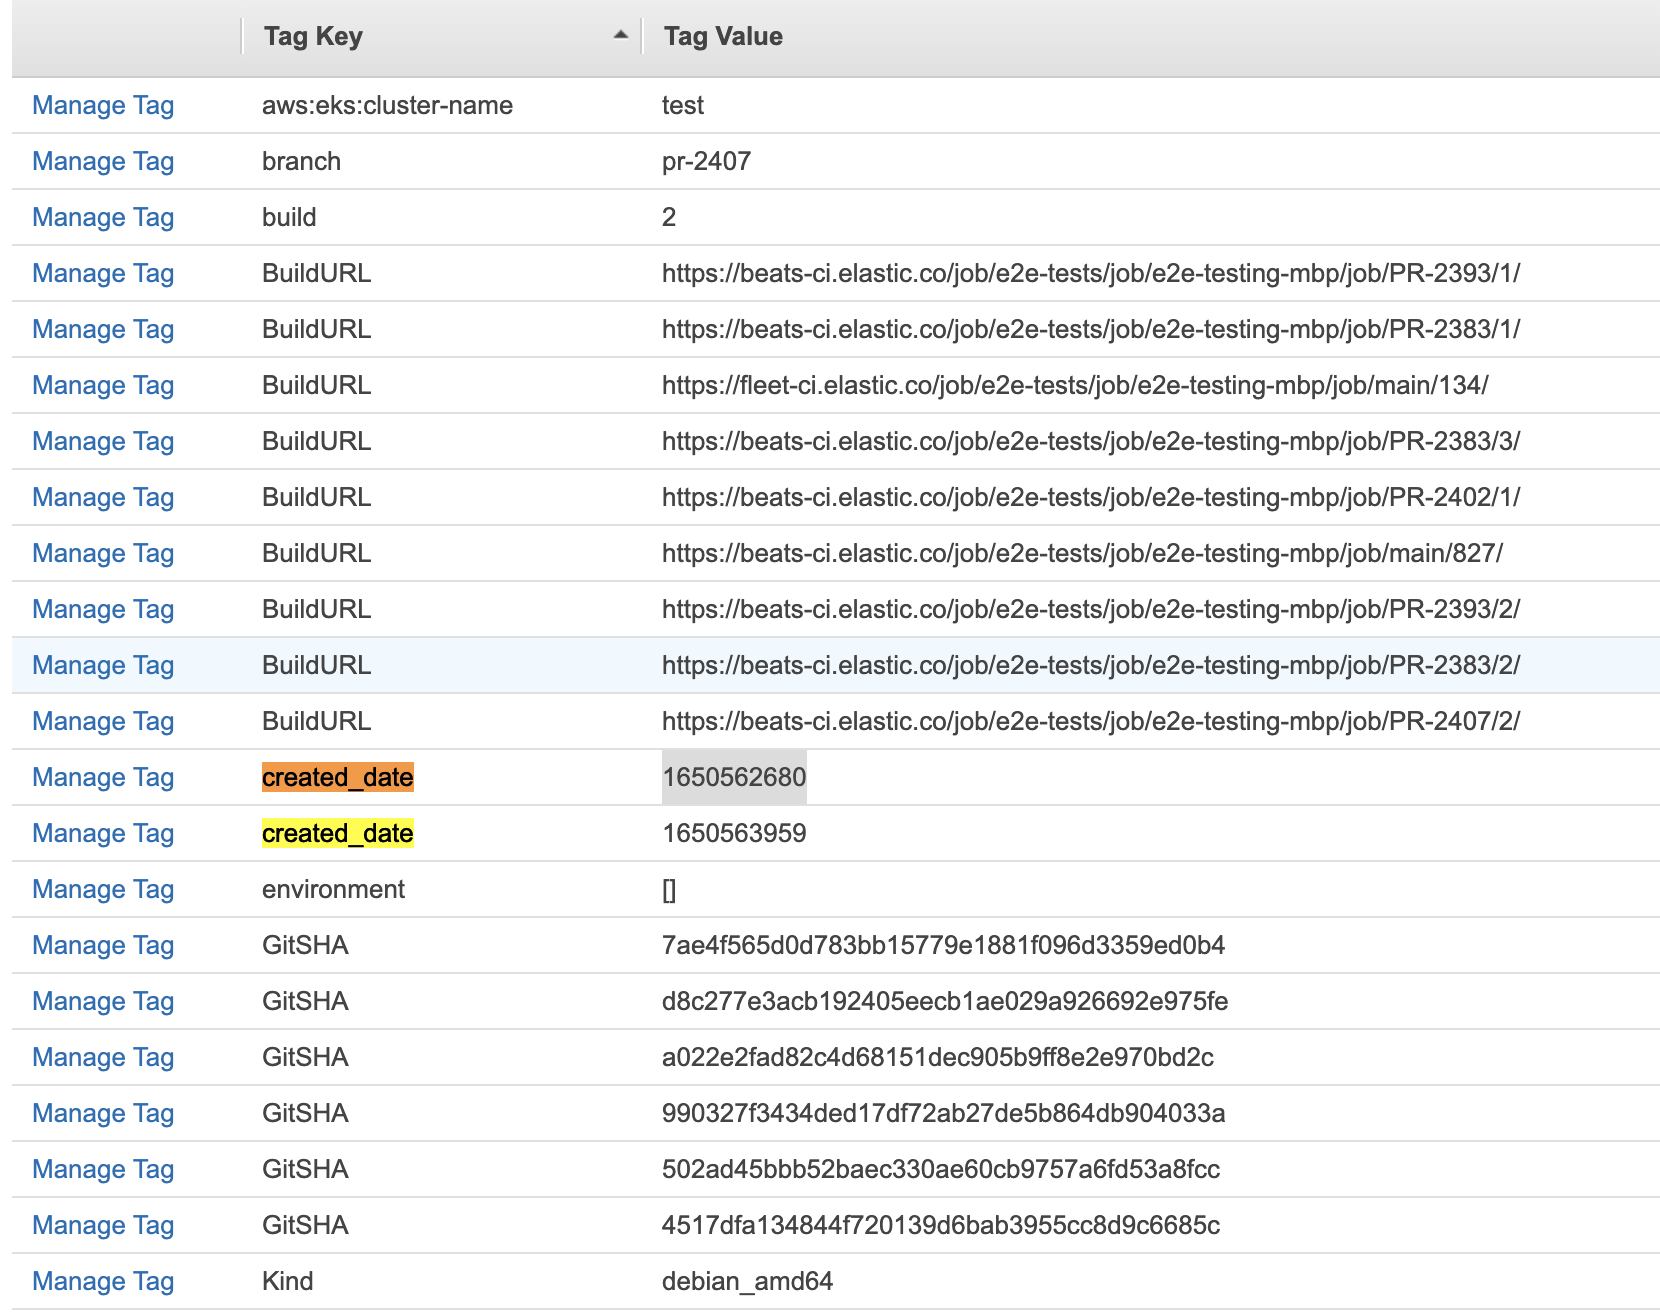Open Manage Tag for GitSHA 4517dfa1 row
This screenshot has width=1660, height=1312.
point(103,1225)
